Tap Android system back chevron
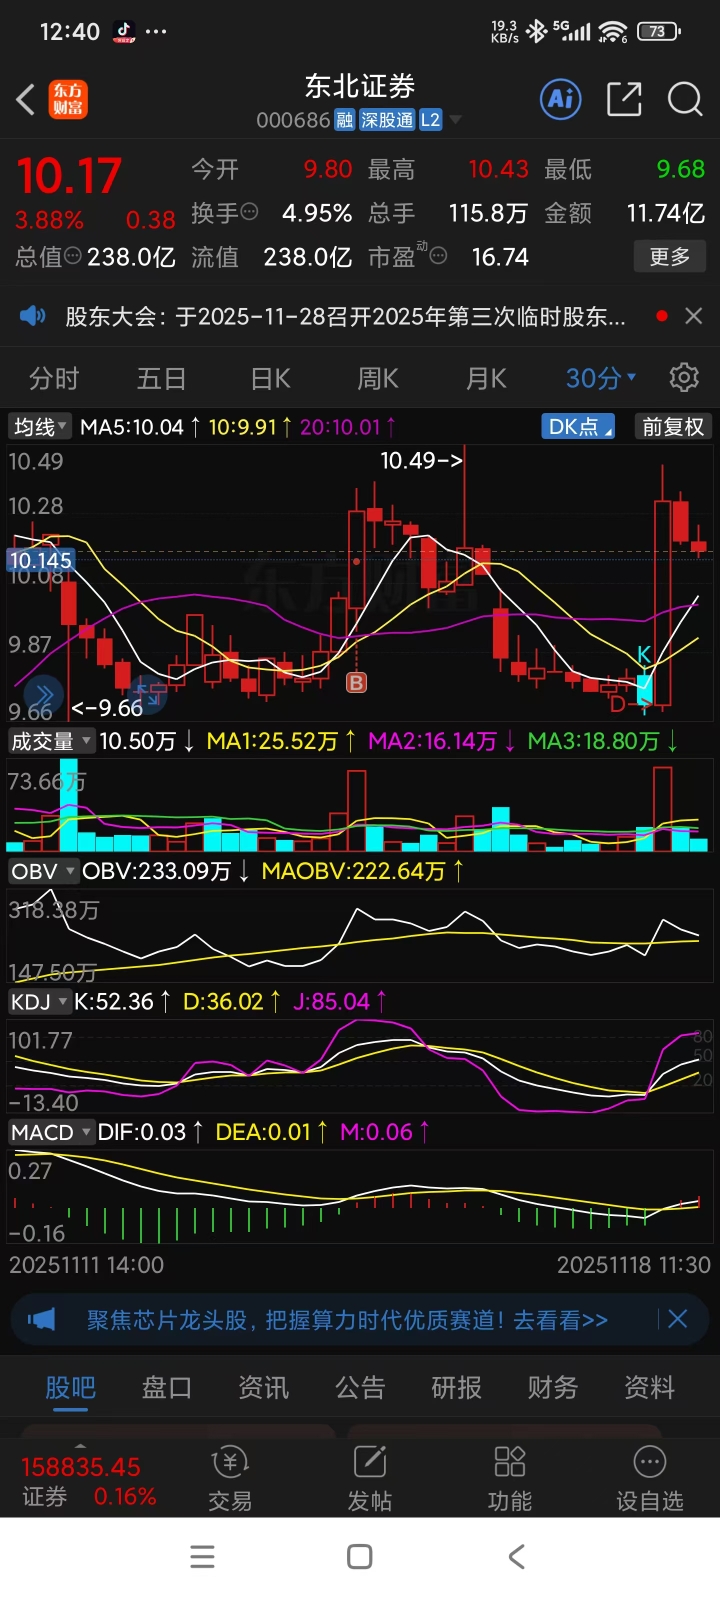Image resolution: width=720 pixels, height=1600 pixels. pyautogui.click(x=516, y=1557)
